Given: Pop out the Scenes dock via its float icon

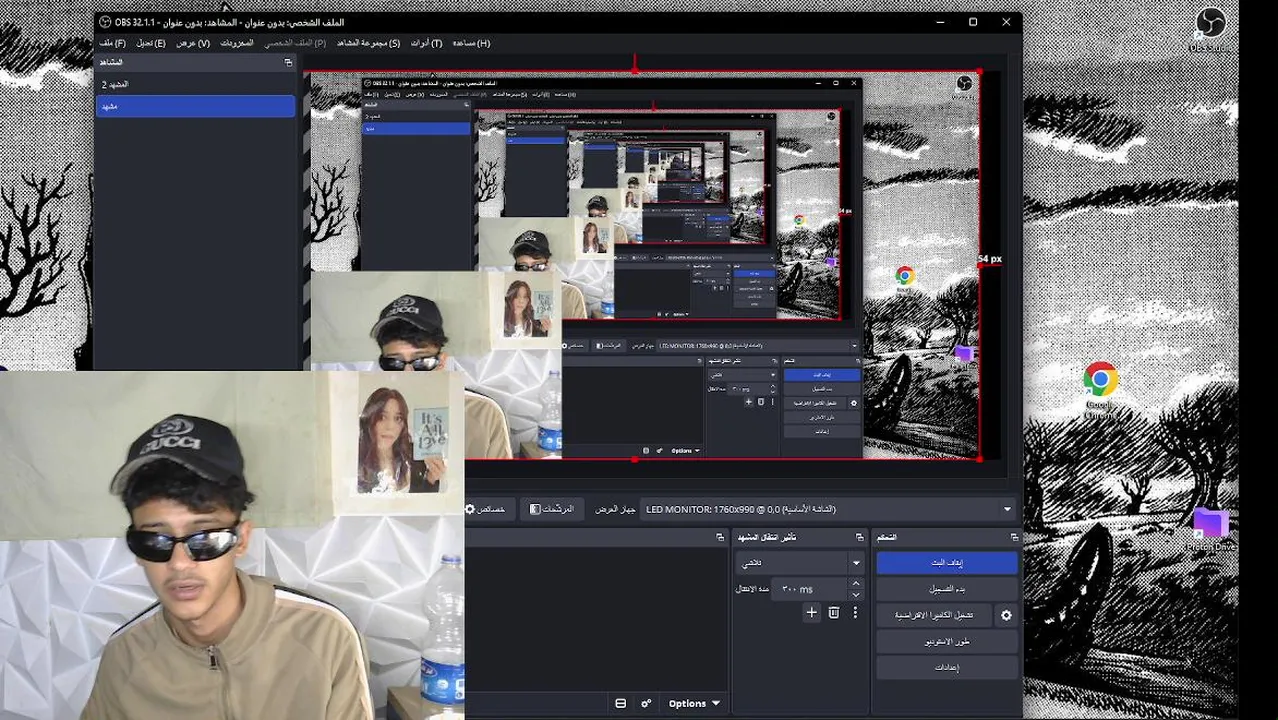Looking at the screenshot, I should pyautogui.click(x=288, y=62).
